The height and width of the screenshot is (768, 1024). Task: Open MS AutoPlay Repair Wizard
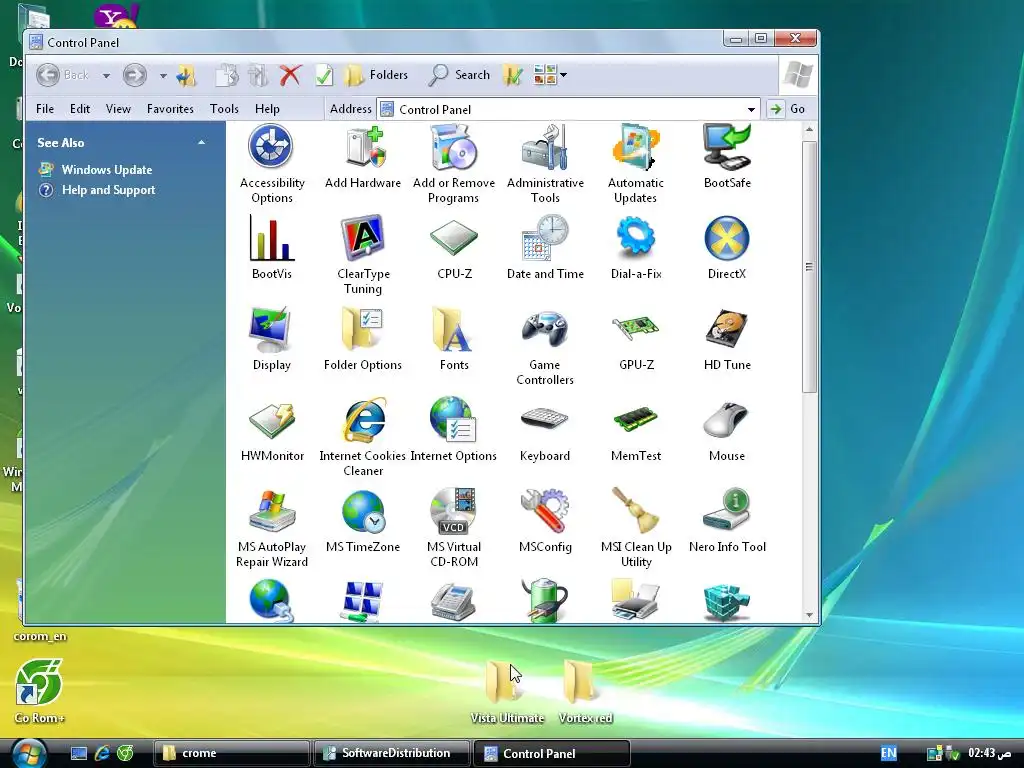tap(272, 527)
